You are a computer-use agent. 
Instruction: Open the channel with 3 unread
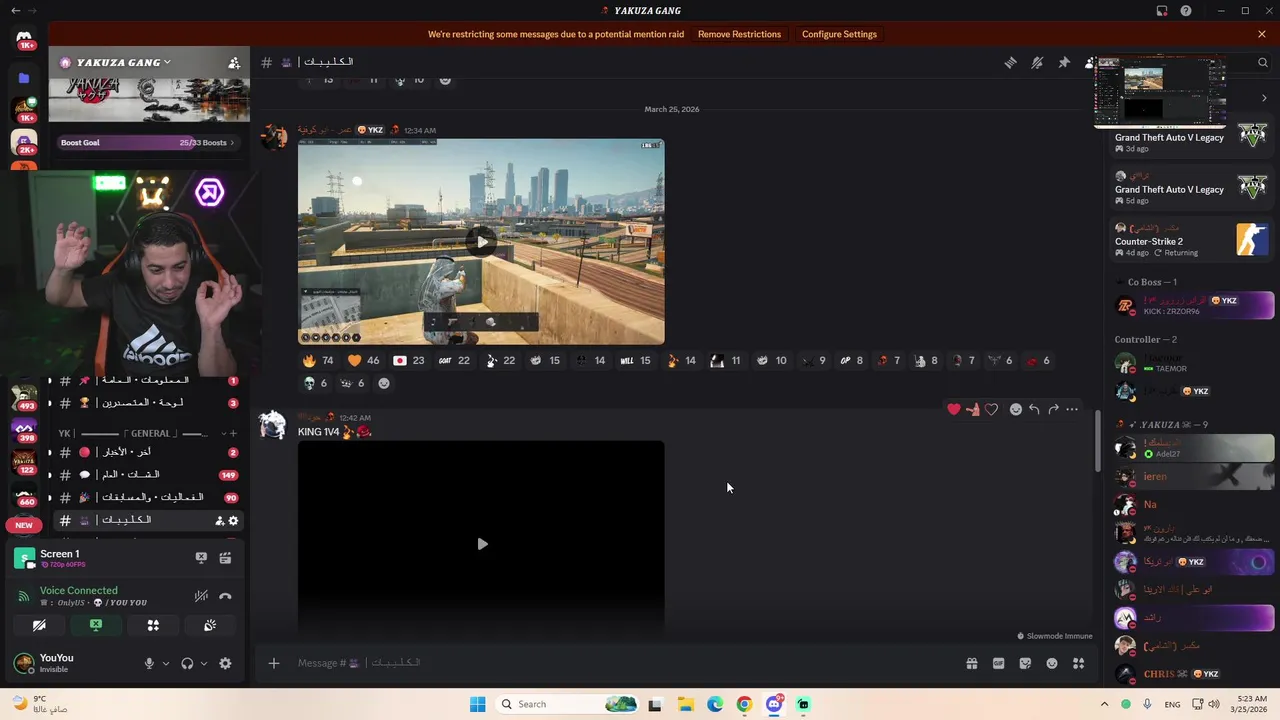click(148, 403)
